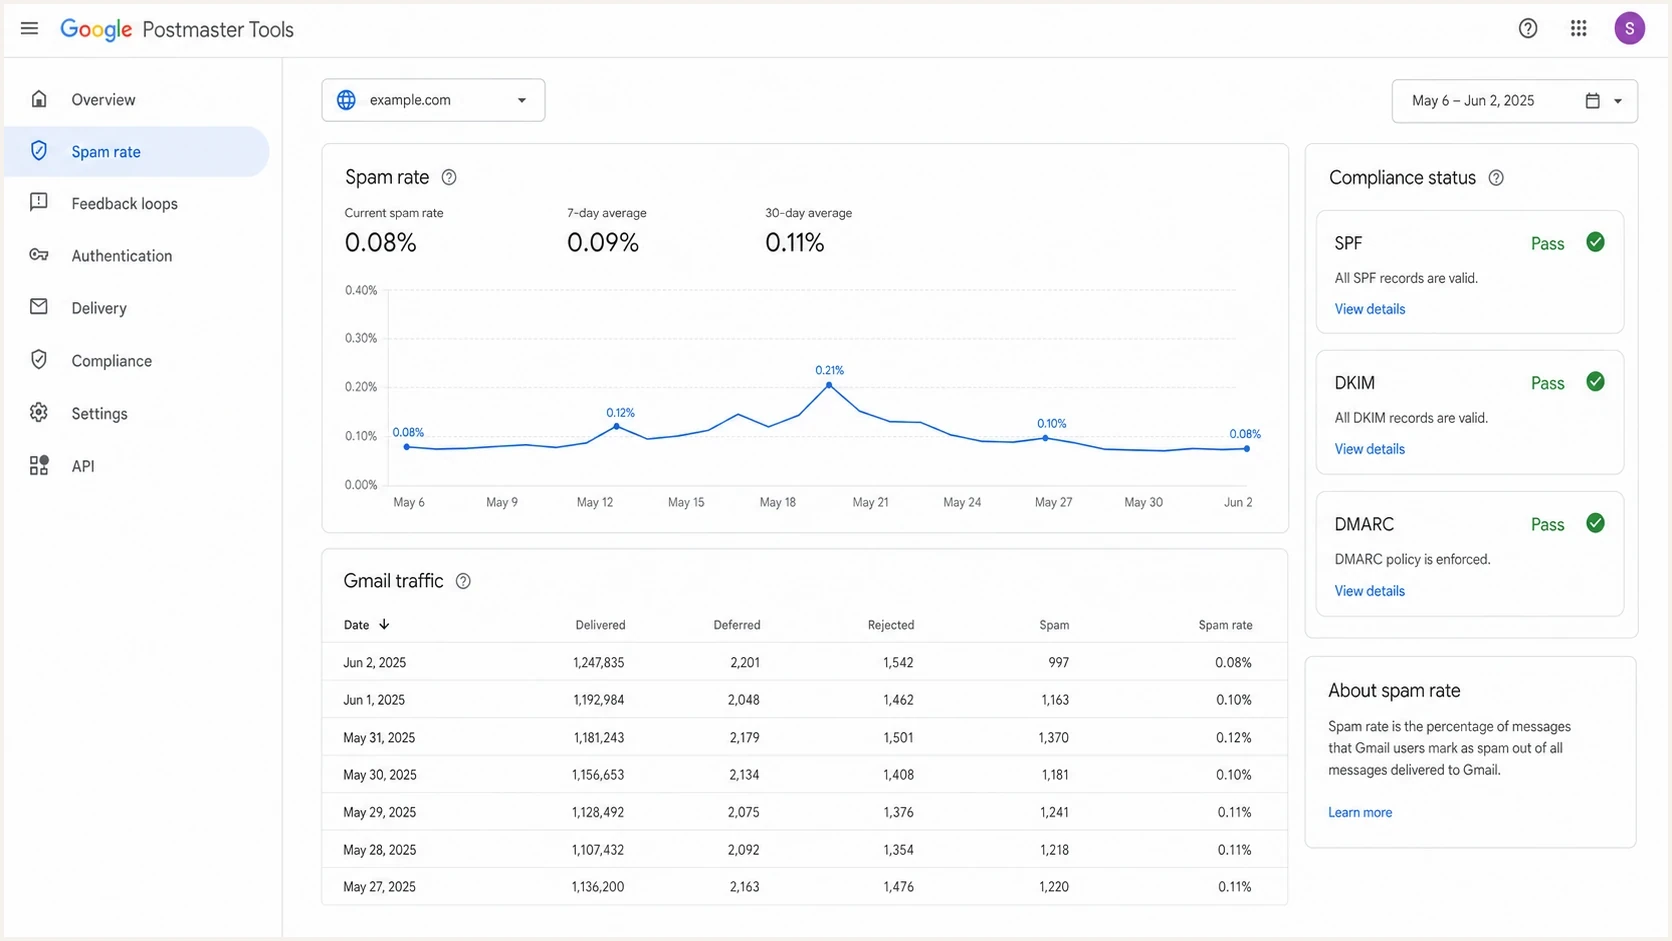The image size is (1672, 941).
Task: Click the calendar icon in date range
Action: point(1592,100)
